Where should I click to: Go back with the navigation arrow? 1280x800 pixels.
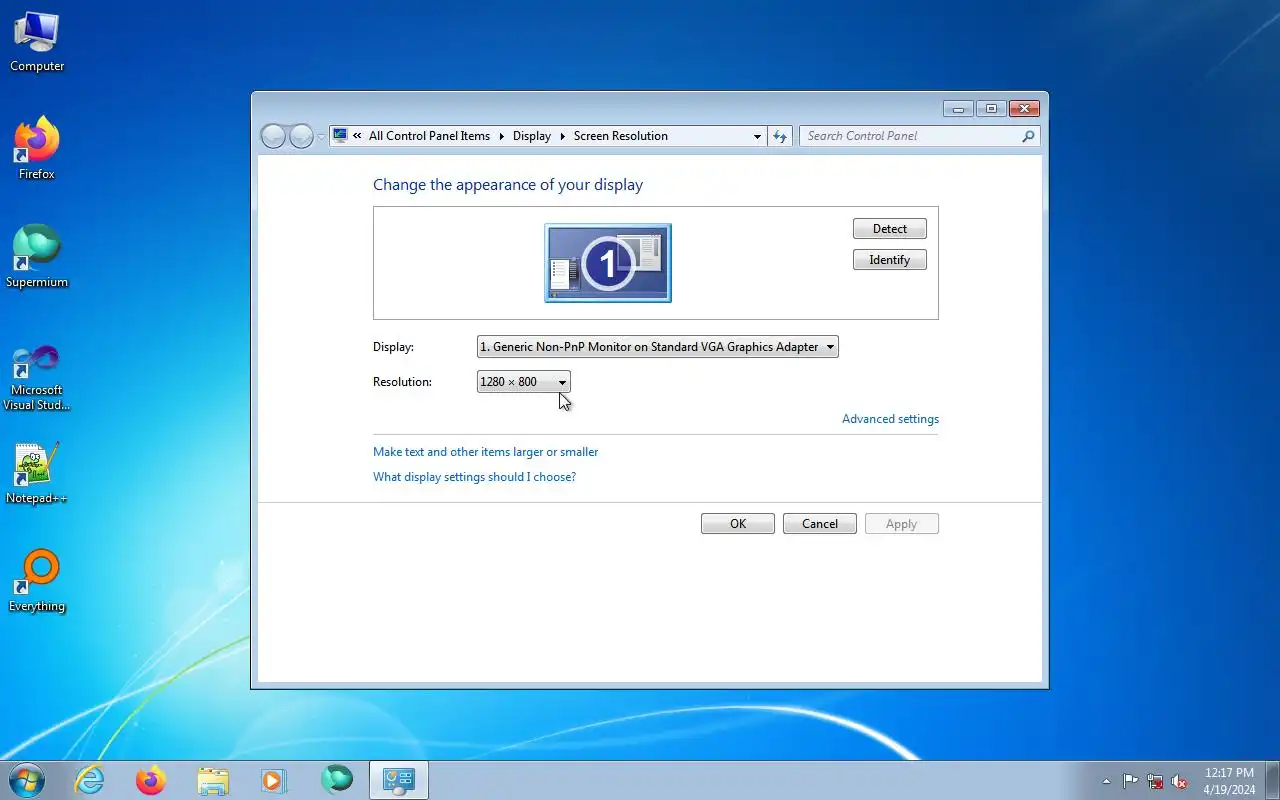274,136
